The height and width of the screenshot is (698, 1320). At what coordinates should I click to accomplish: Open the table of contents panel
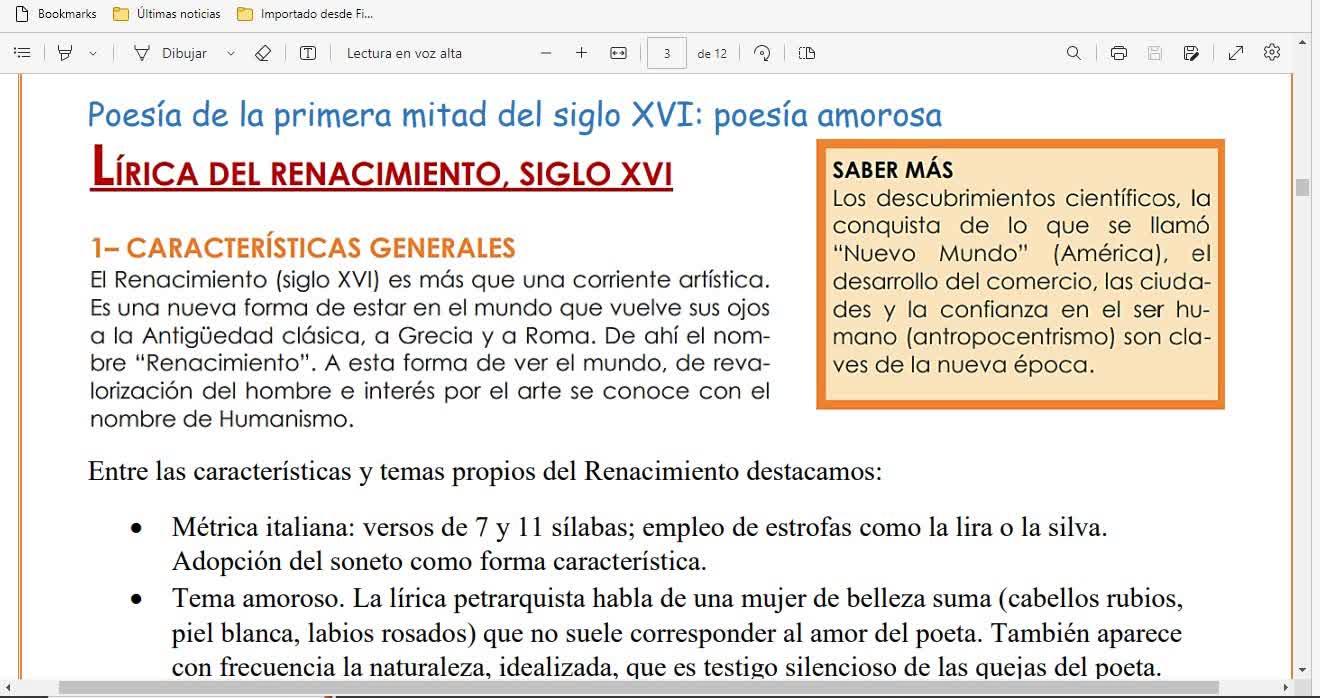[x=22, y=53]
